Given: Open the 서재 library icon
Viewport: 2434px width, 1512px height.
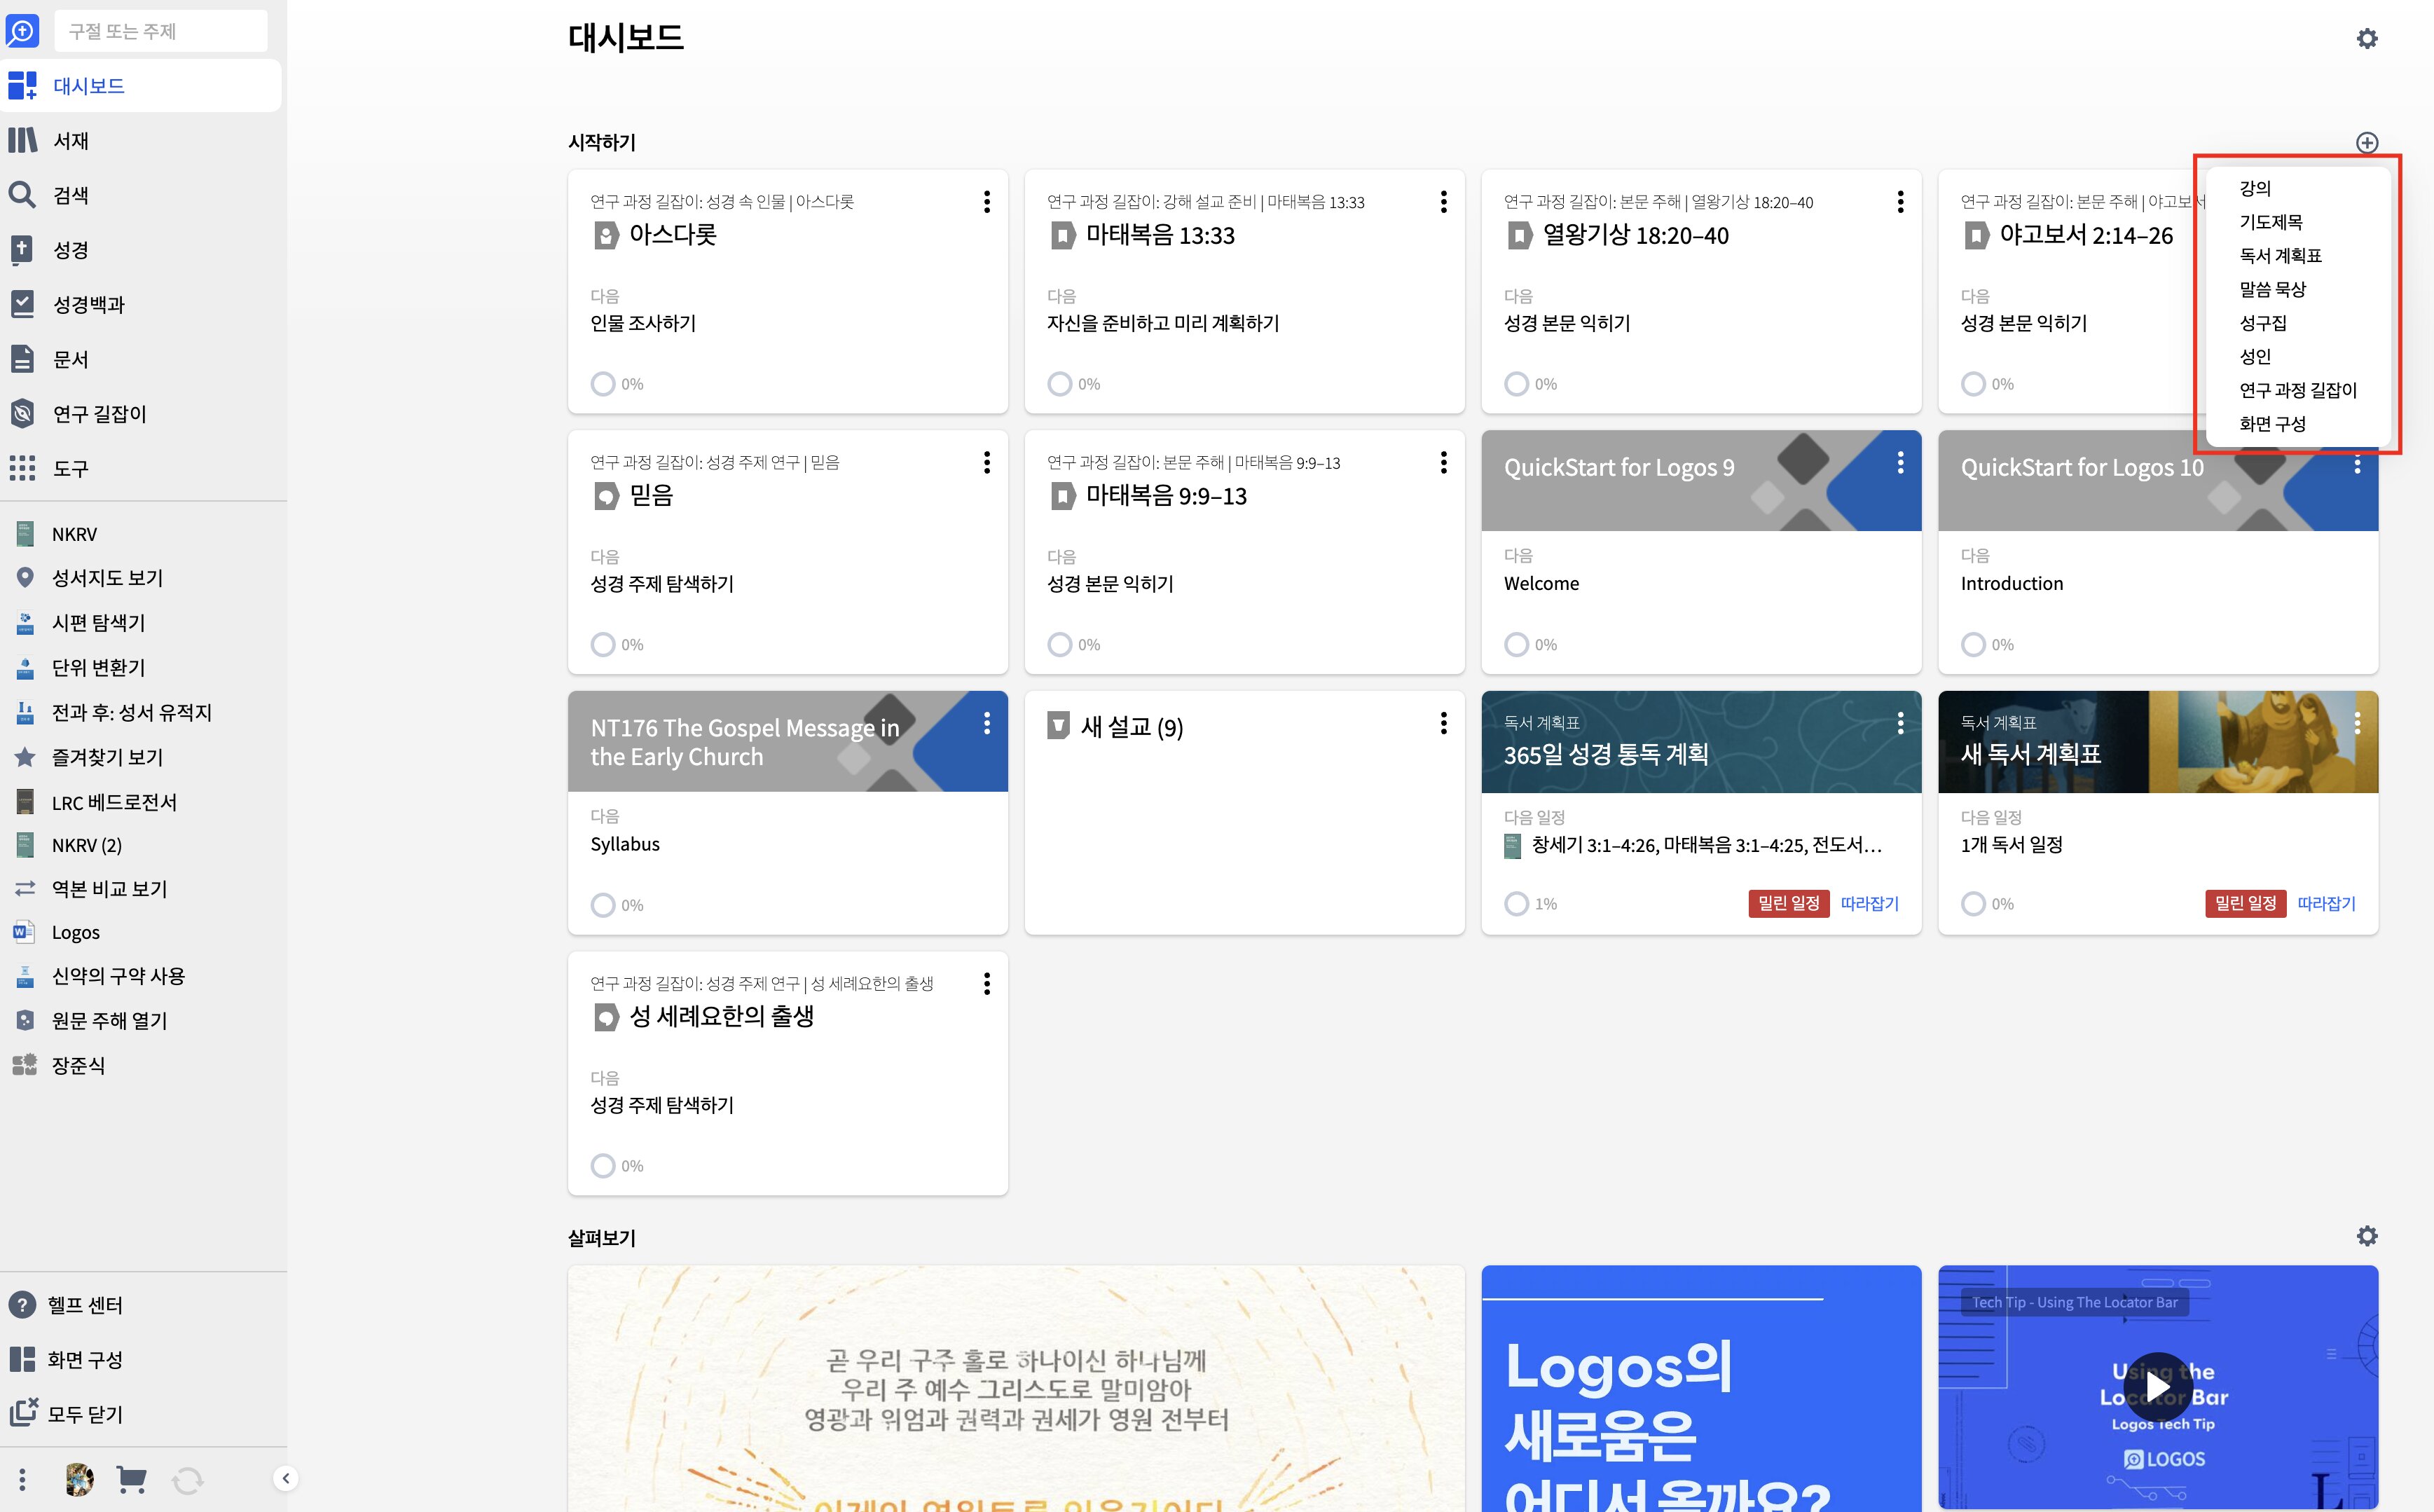Looking at the screenshot, I should pos(22,140).
